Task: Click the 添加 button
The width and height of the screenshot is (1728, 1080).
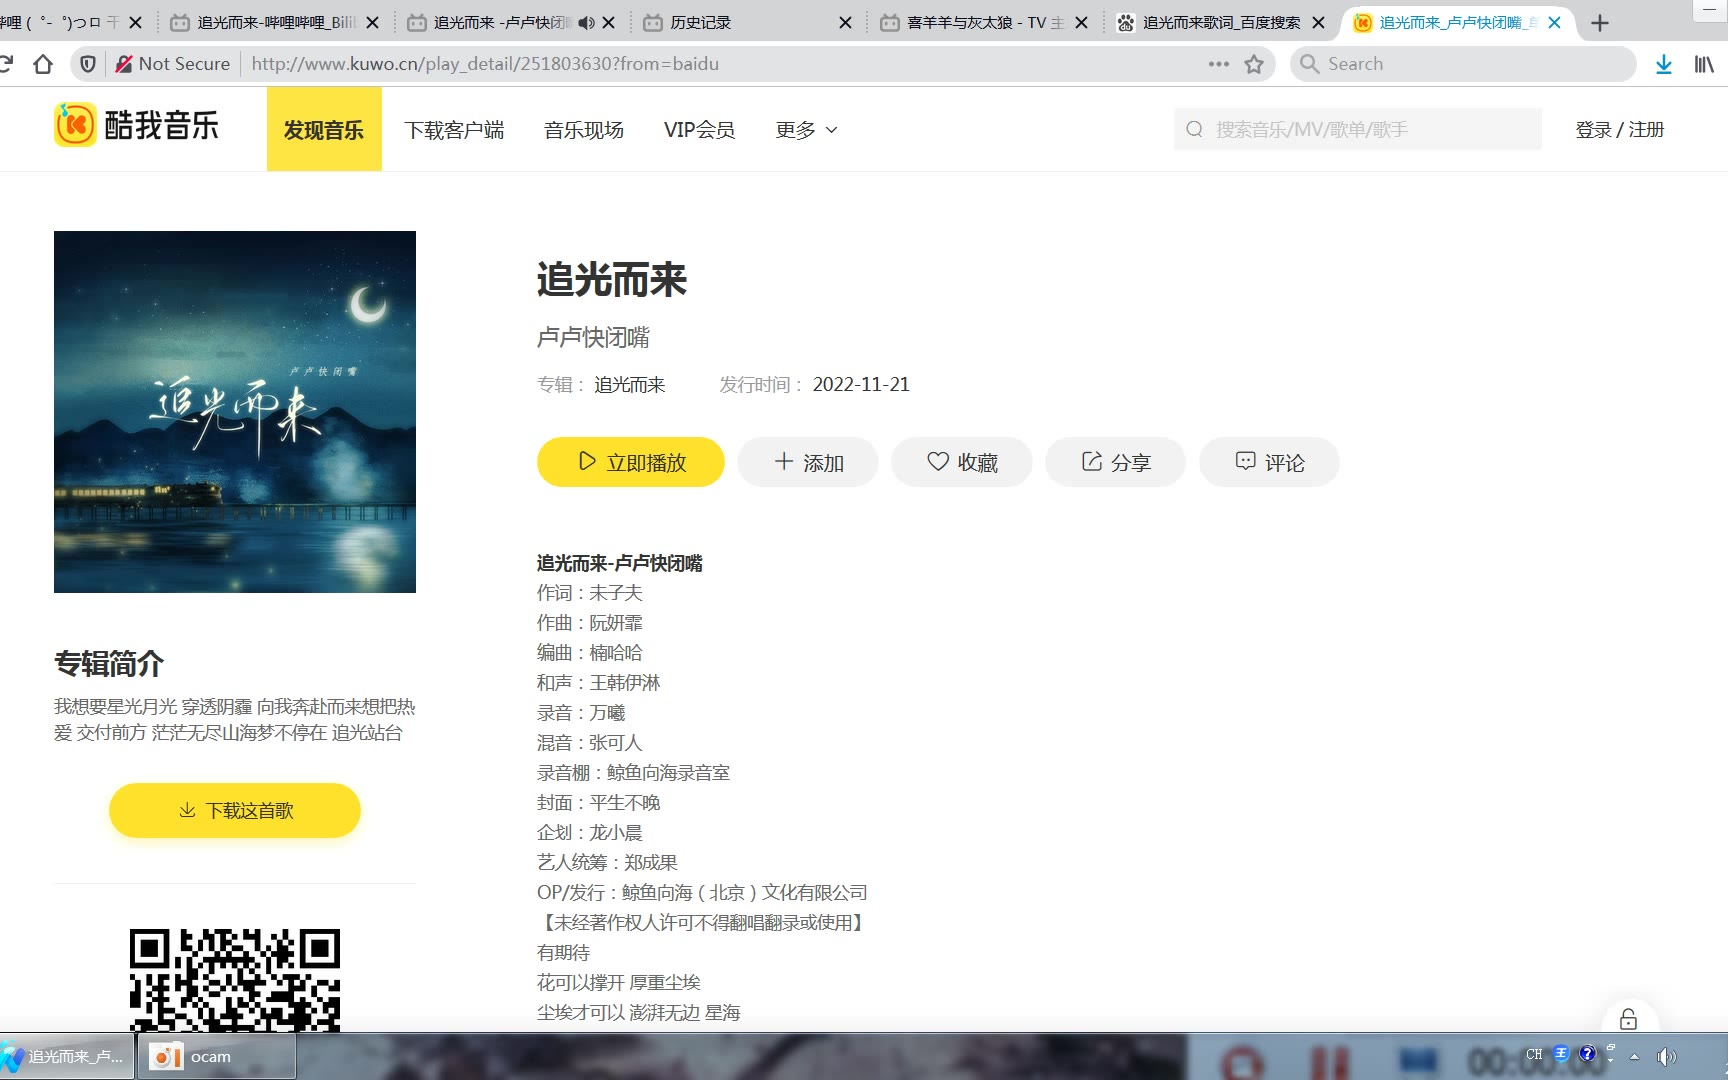Action: tap(808, 462)
